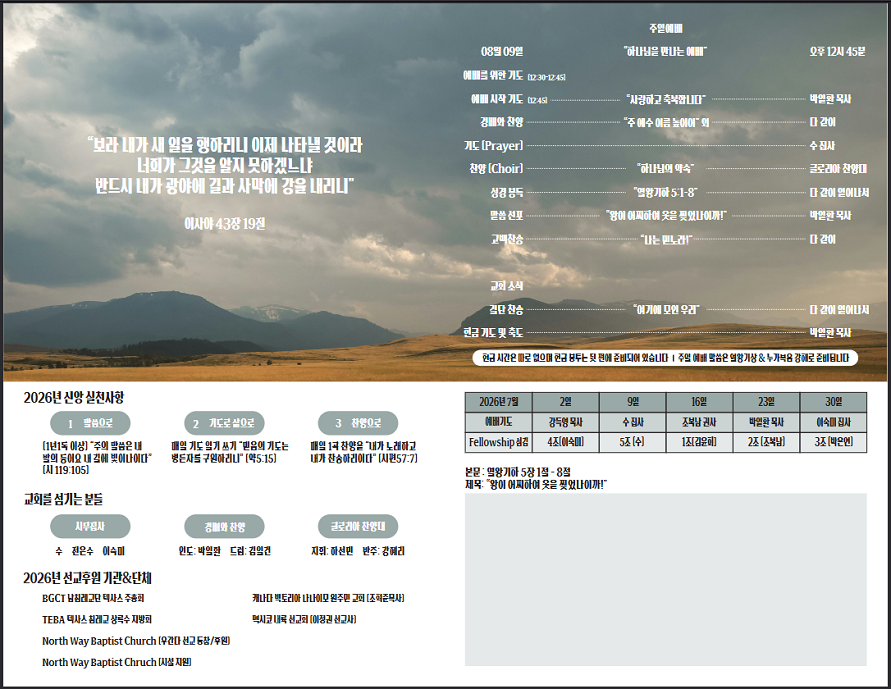Click '인도: 박일환' worship leader text

pos(199,552)
